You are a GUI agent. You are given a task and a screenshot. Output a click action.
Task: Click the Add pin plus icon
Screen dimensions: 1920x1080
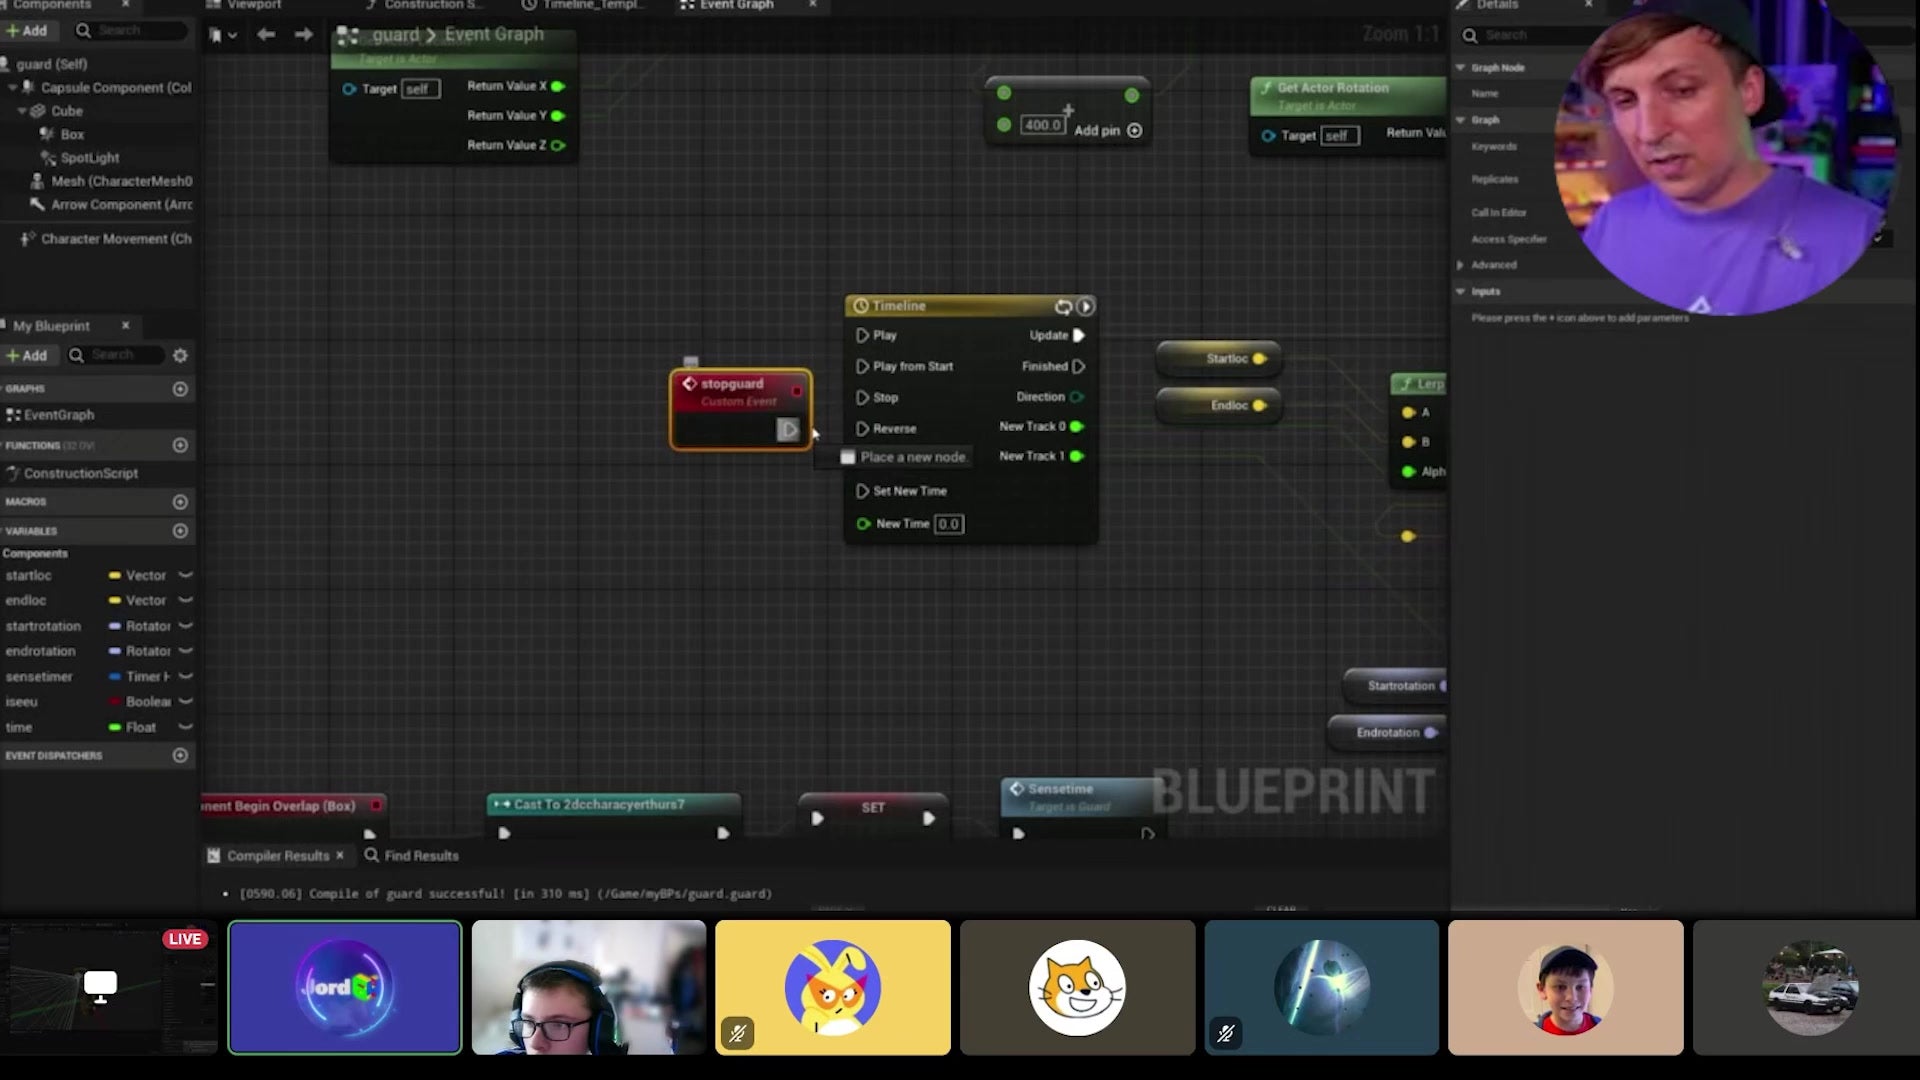tap(1134, 130)
